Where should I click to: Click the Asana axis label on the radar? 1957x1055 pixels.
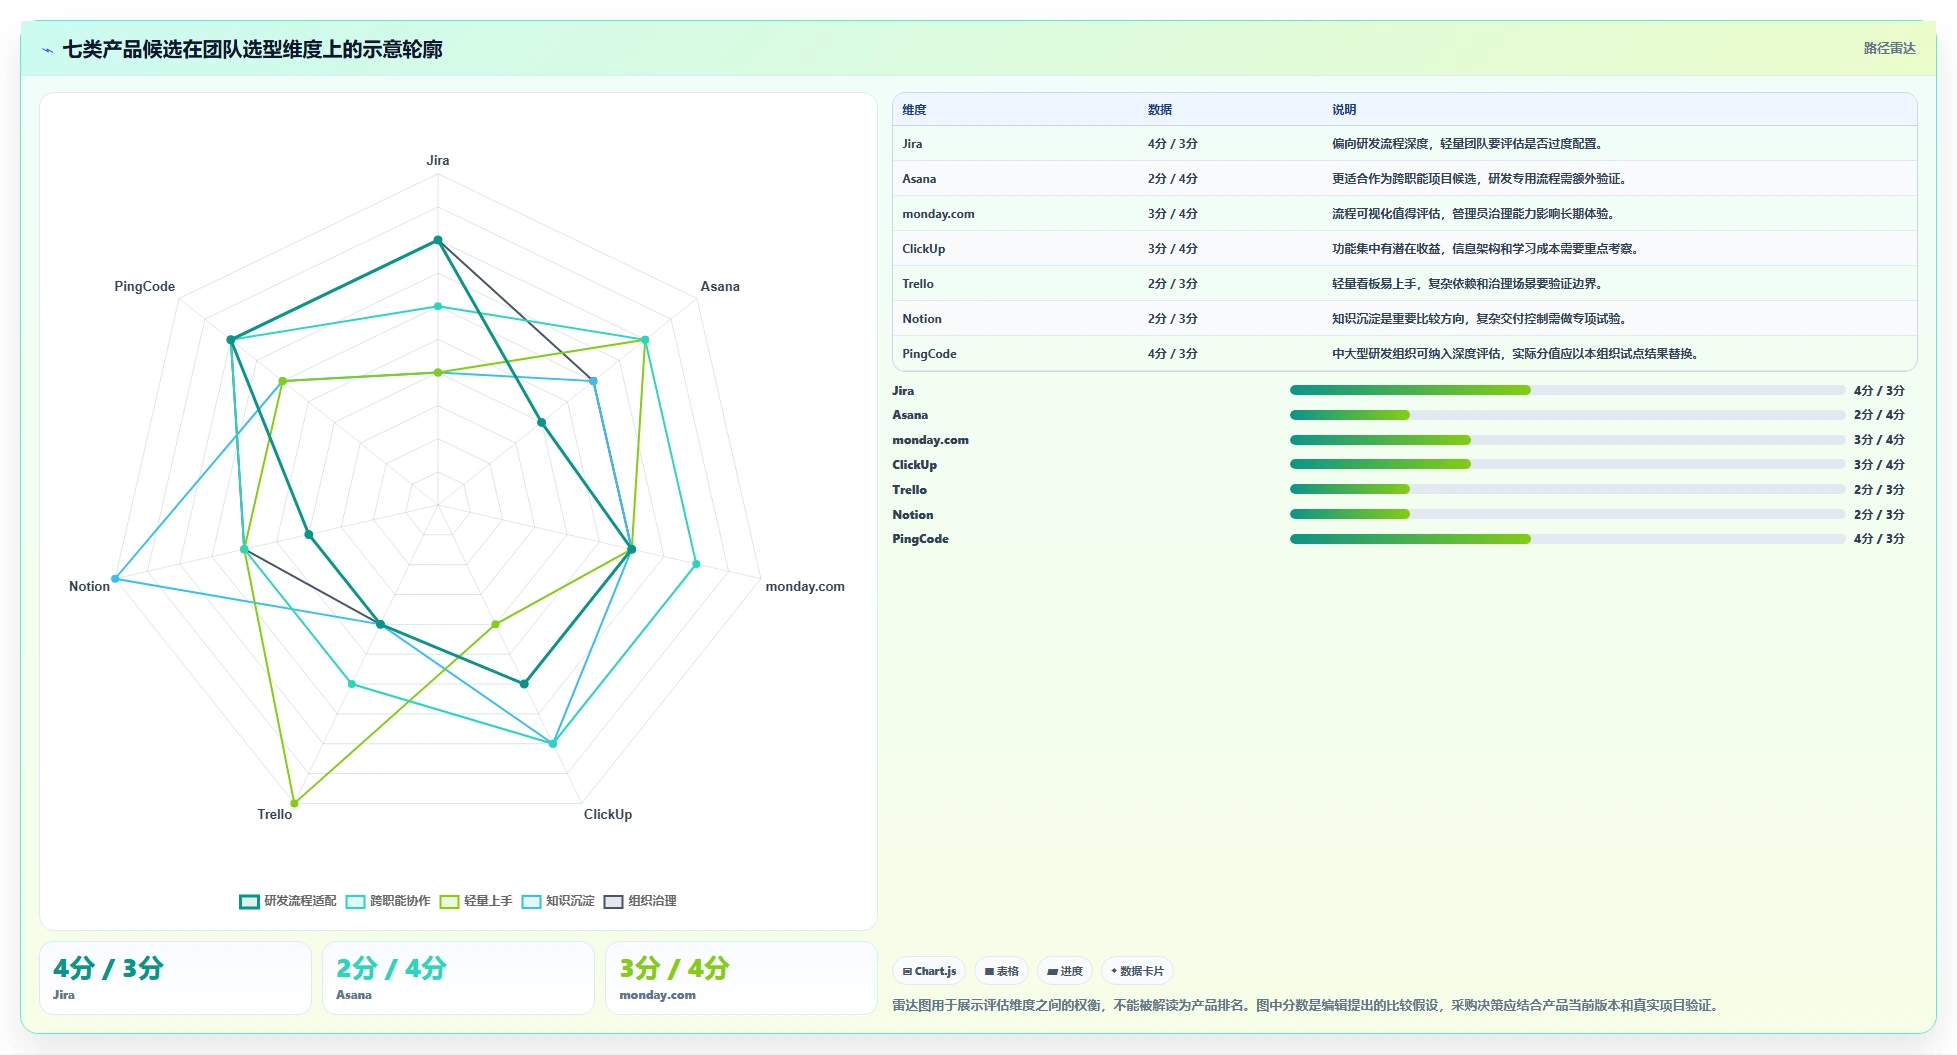click(x=720, y=286)
